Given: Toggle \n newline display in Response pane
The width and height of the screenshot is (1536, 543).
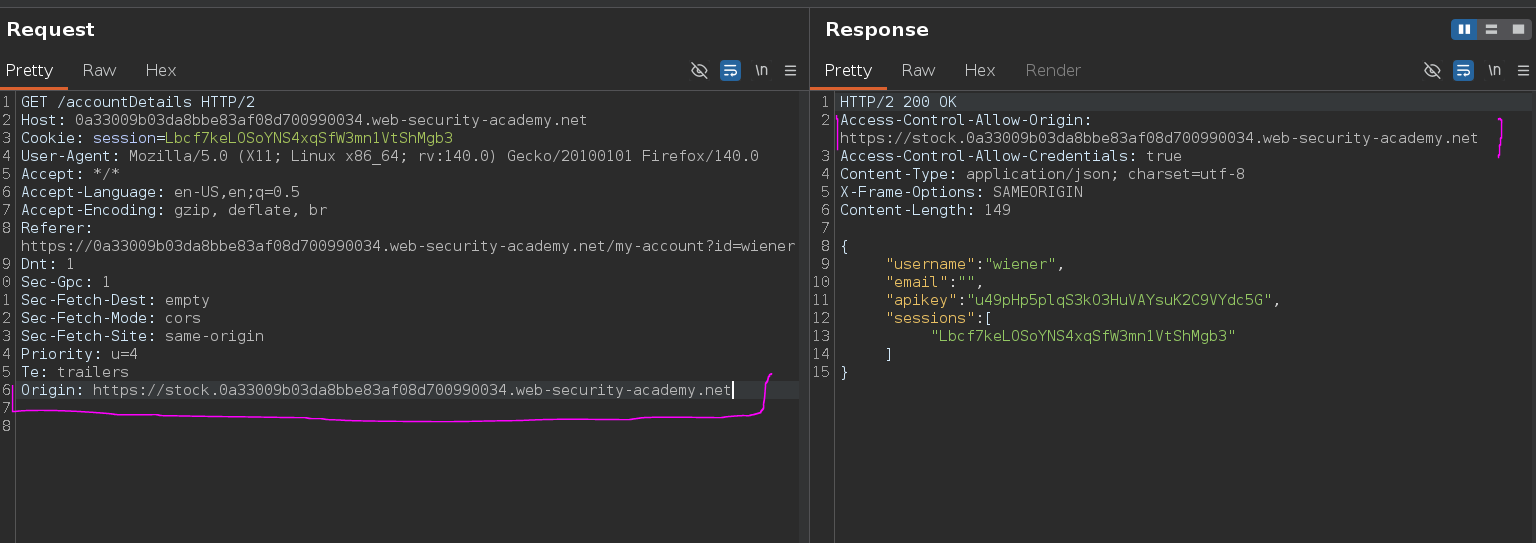Looking at the screenshot, I should tap(1495, 70).
